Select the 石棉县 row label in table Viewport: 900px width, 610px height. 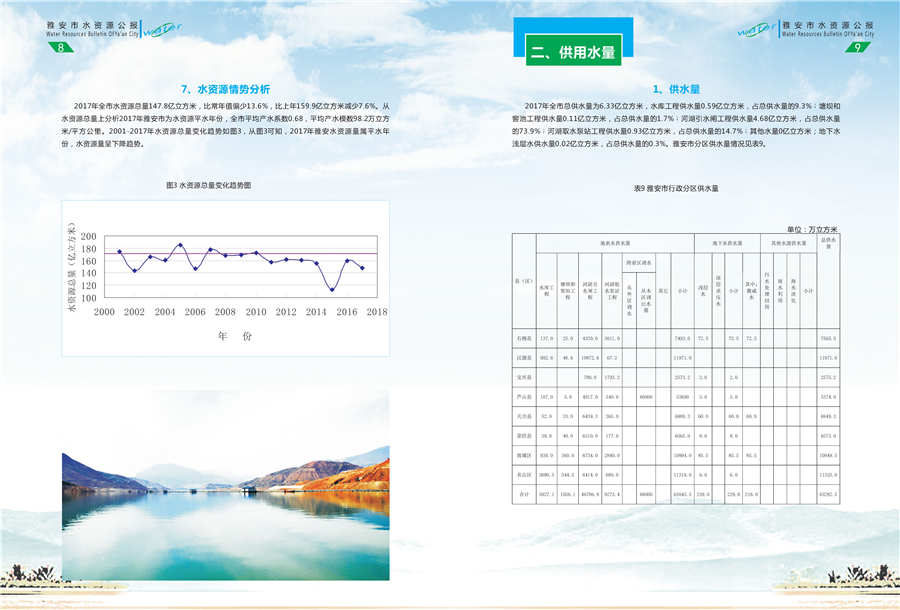(524, 339)
